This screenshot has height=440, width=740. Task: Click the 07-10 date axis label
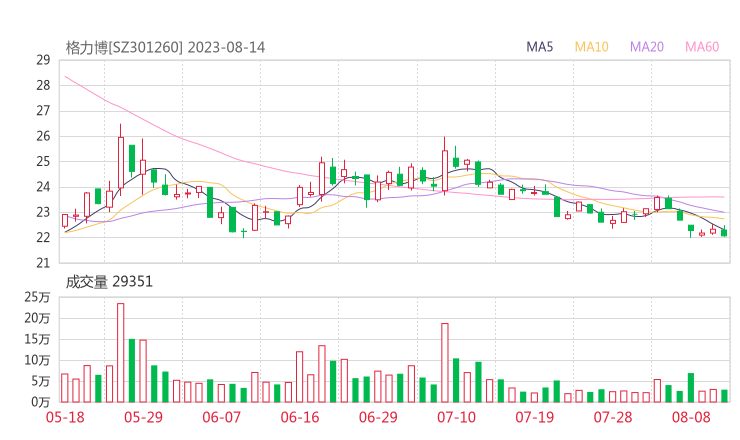[456, 417]
